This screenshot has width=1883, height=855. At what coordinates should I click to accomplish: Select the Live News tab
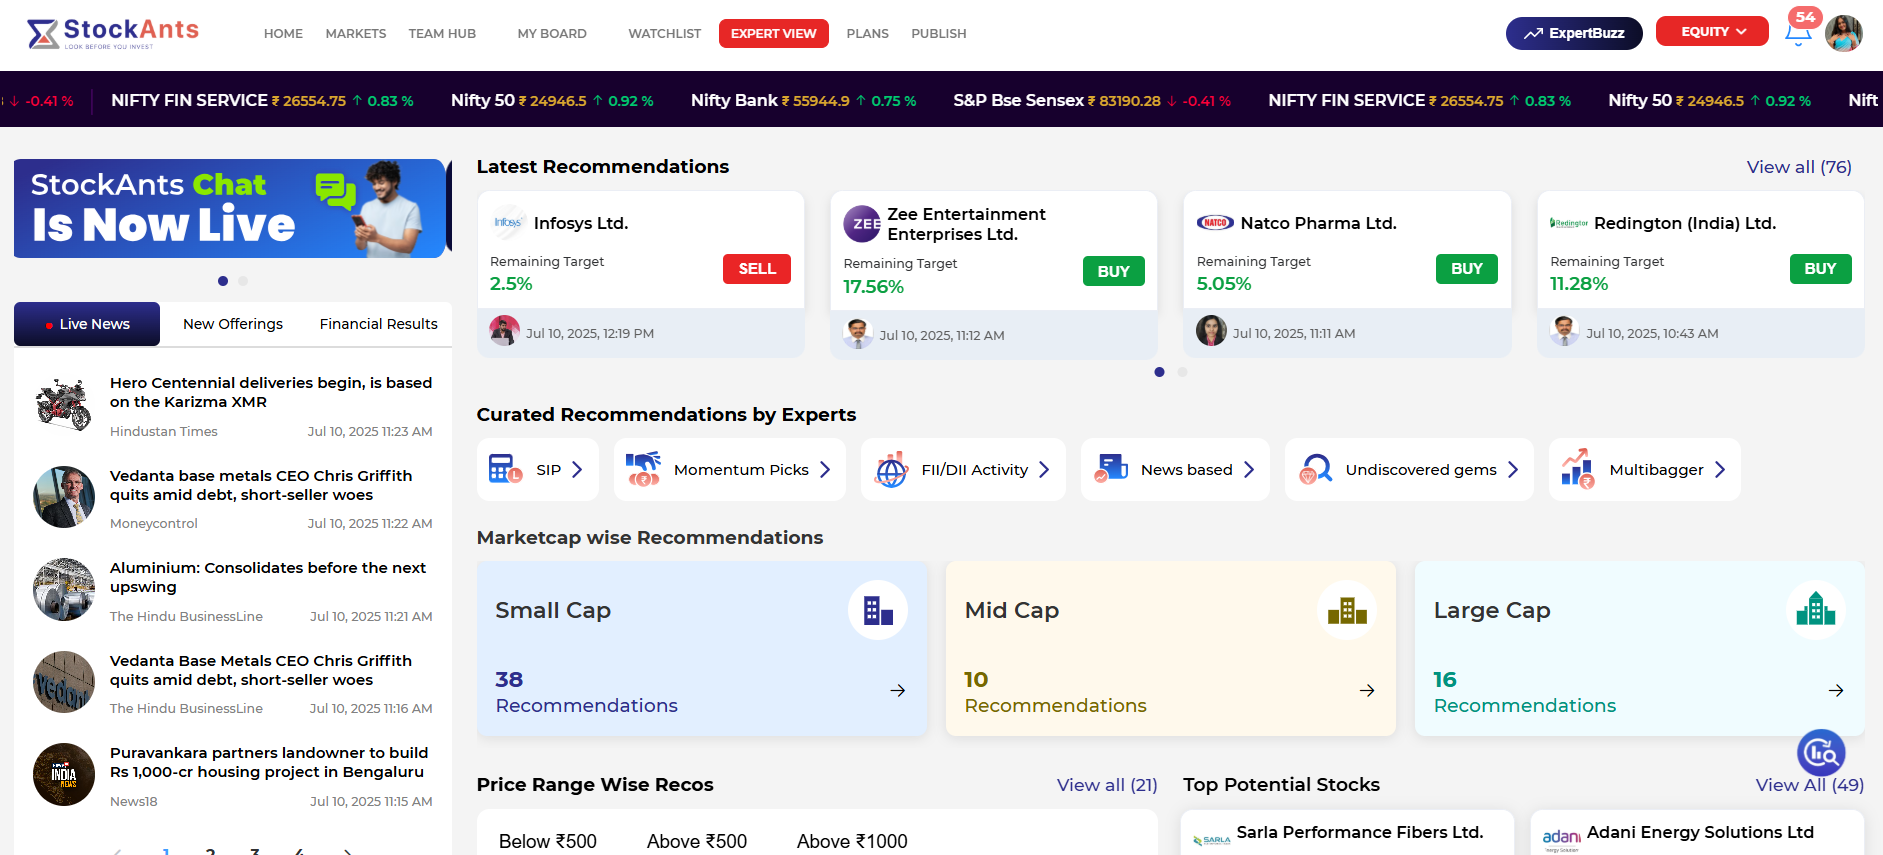click(x=87, y=324)
